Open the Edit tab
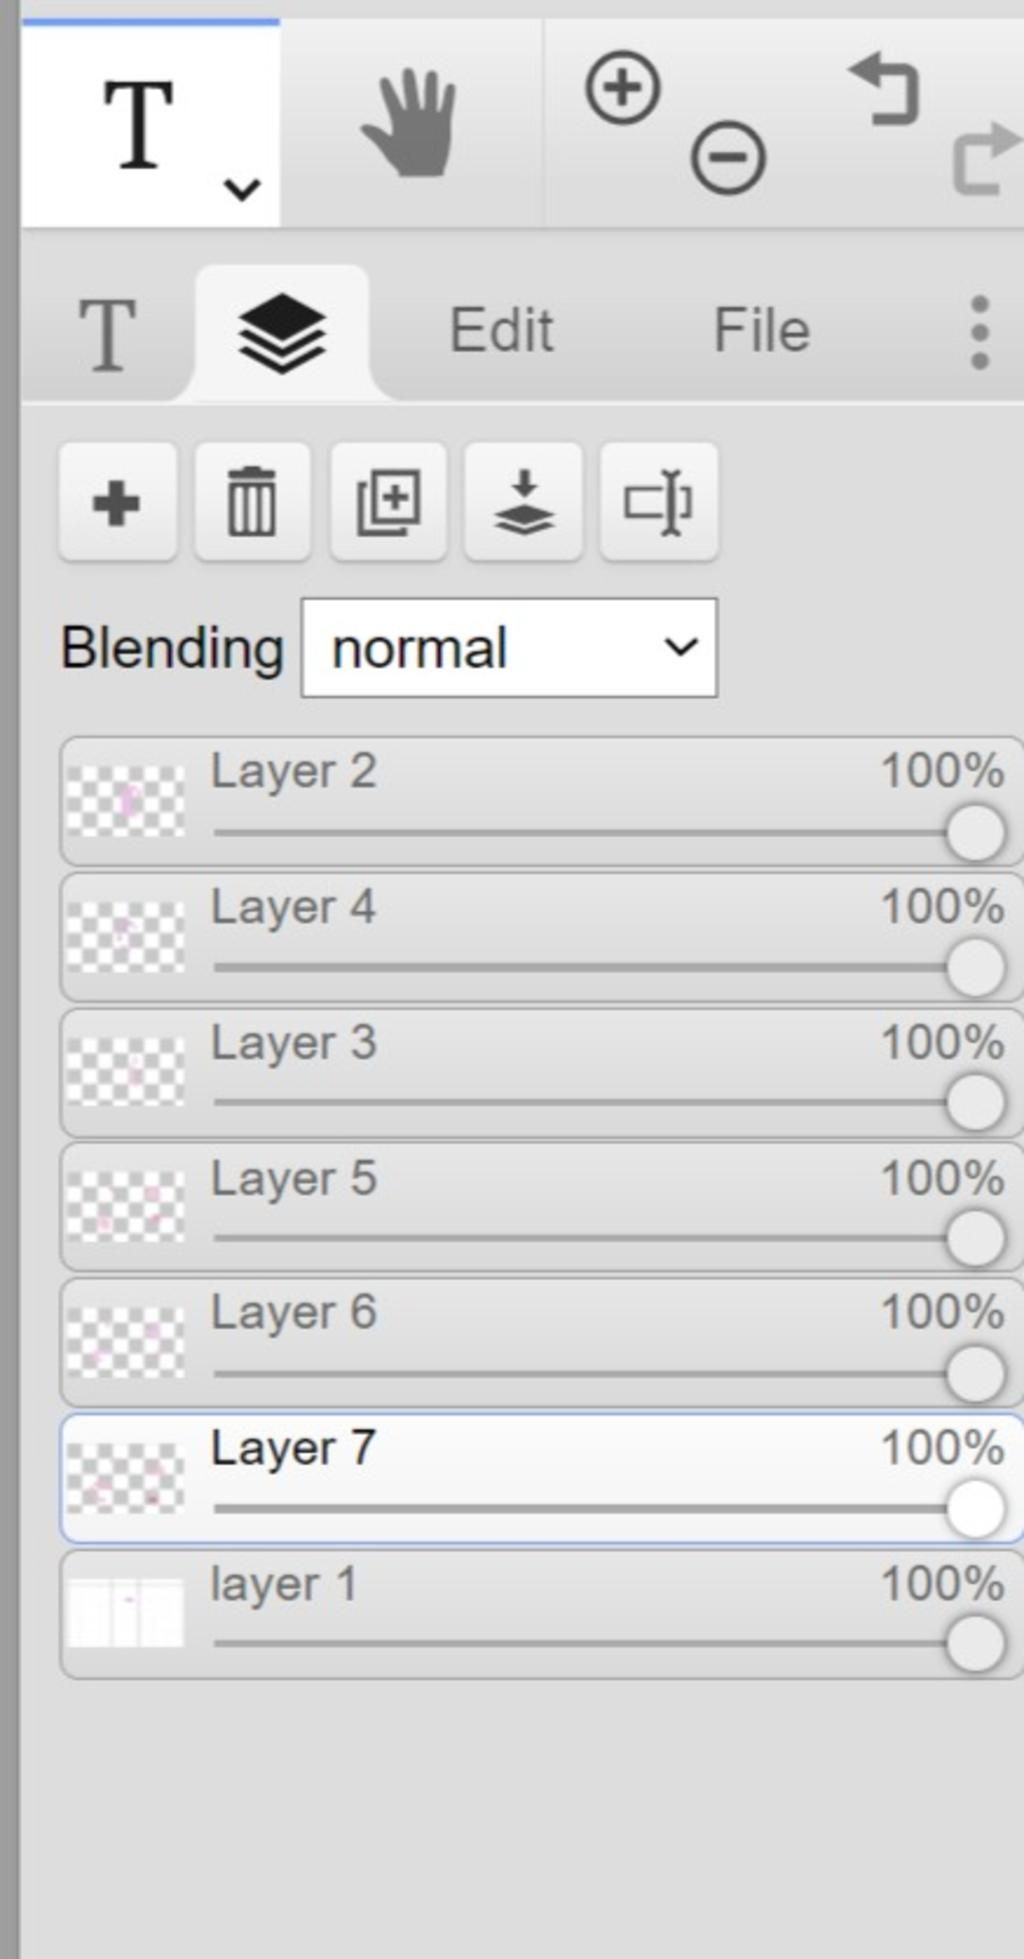This screenshot has width=1024, height=1959. click(x=501, y=331)
